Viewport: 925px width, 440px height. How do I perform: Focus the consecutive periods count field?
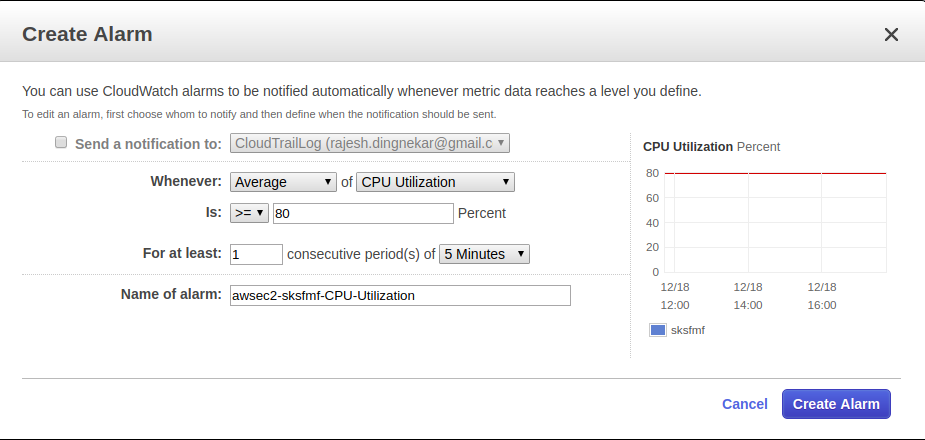pyautogui.click(x=256, y=254)
